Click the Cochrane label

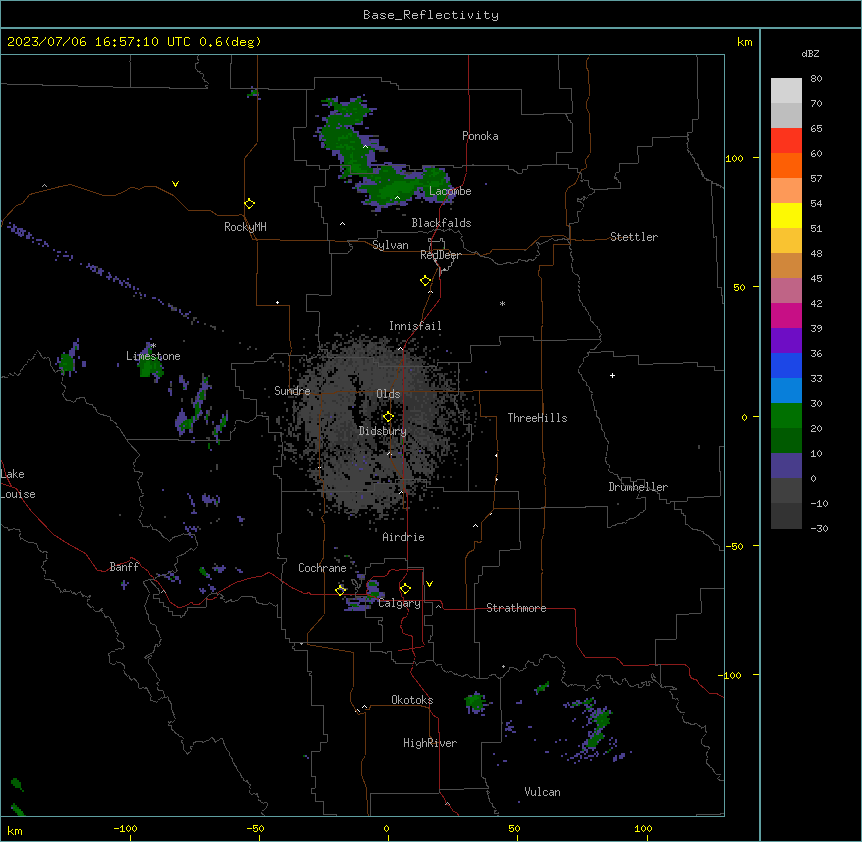322,568
